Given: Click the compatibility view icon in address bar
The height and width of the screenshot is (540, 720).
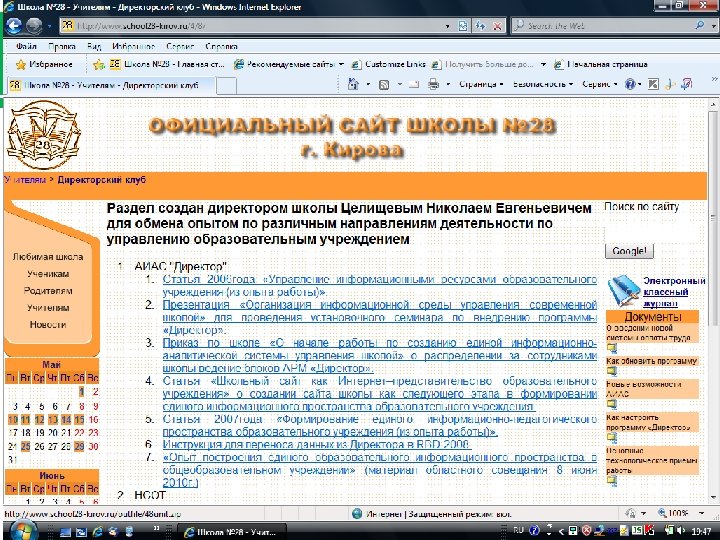Looking at the screenshot, I should (x=463, y=26).
